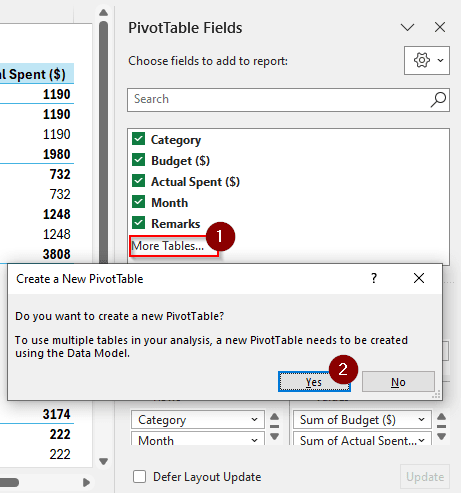Uncheck the Category field checkbox
461x493 pixels.
[x=138, y=139]
